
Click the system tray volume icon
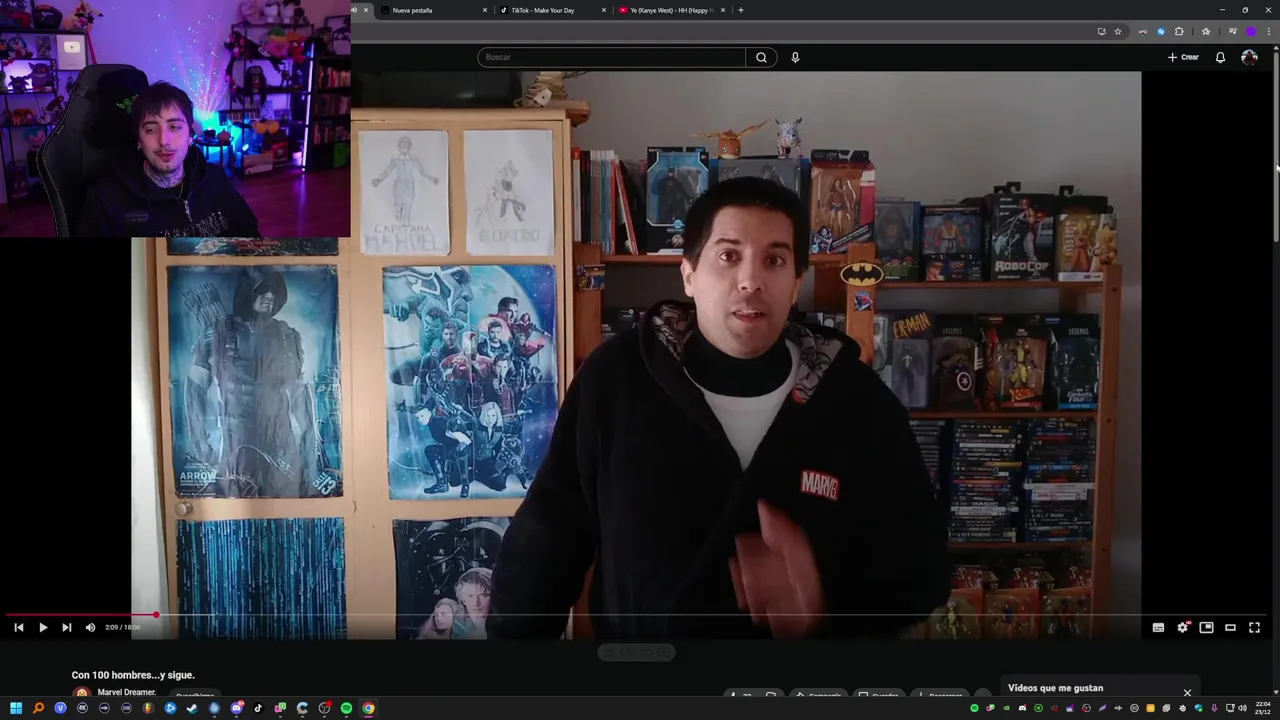tap(1242, 708)
